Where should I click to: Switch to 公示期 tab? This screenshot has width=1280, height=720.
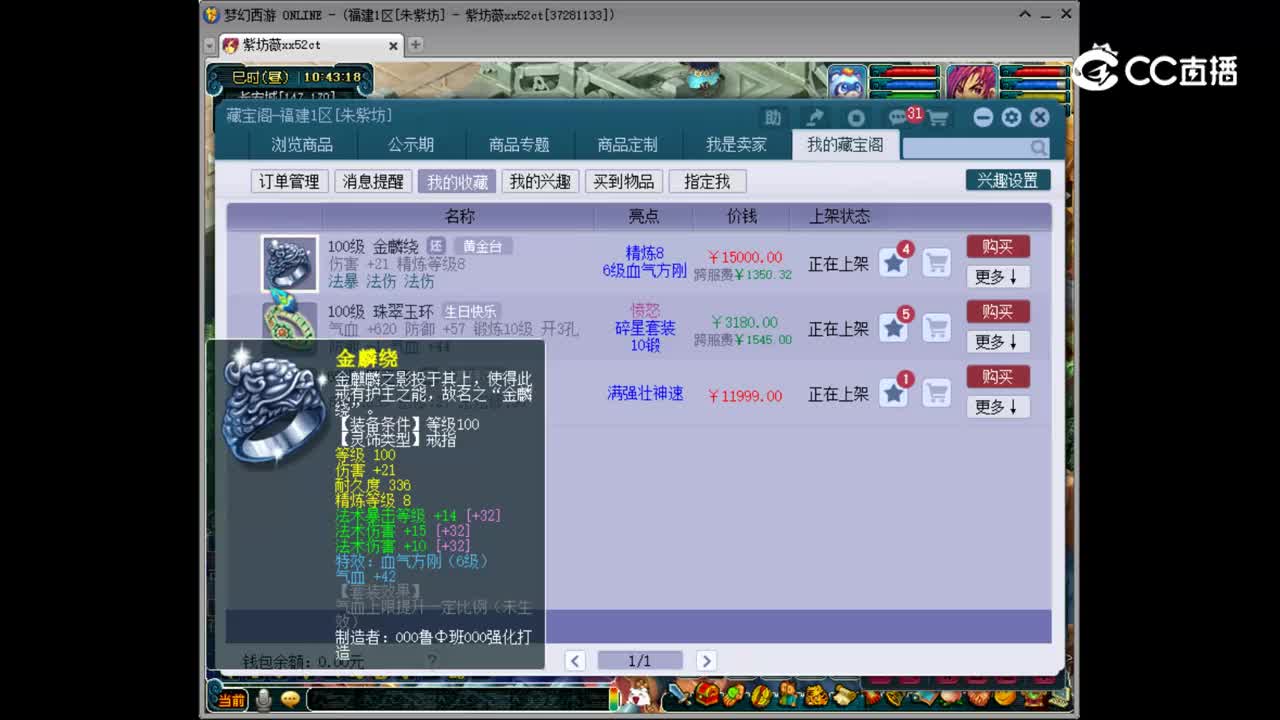click(411, 145)
